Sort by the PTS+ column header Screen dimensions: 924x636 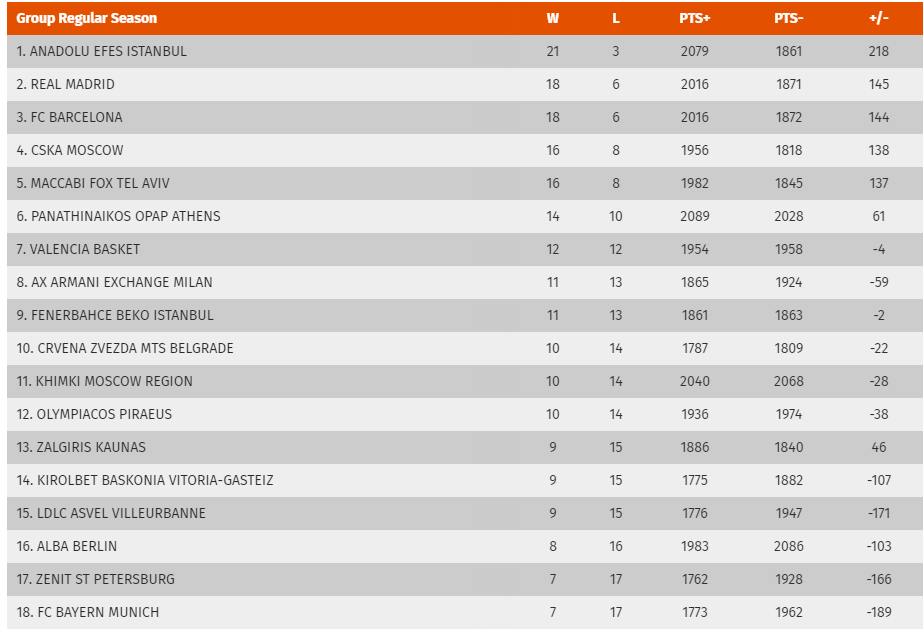(695, 18)
